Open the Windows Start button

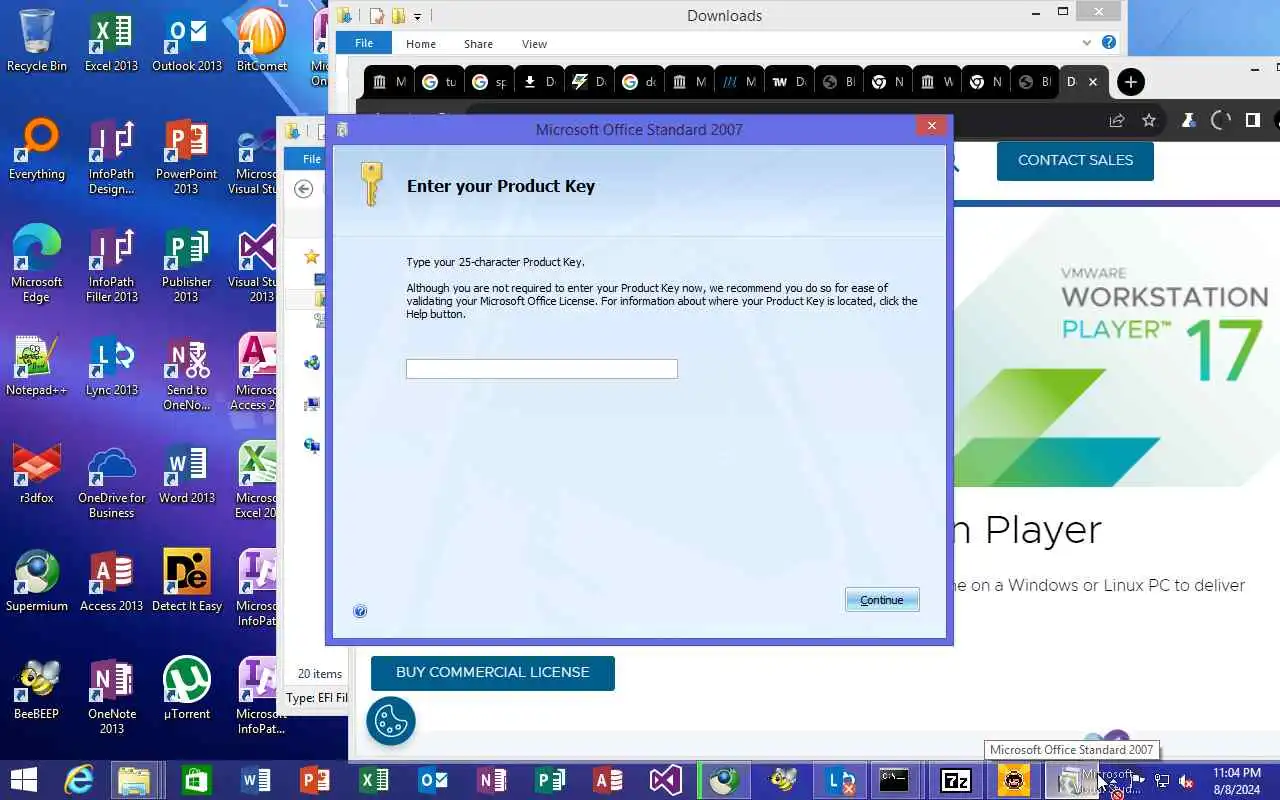pyautogui.click(x=24, y=779)
